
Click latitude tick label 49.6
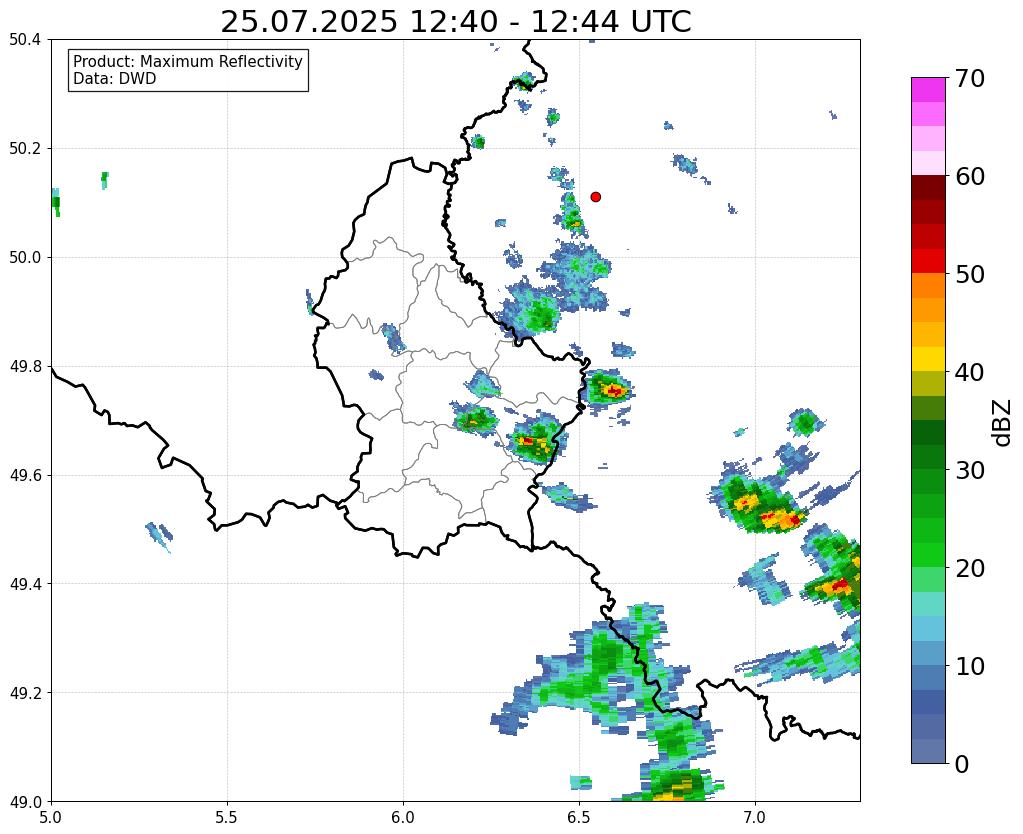click(25, 475)
